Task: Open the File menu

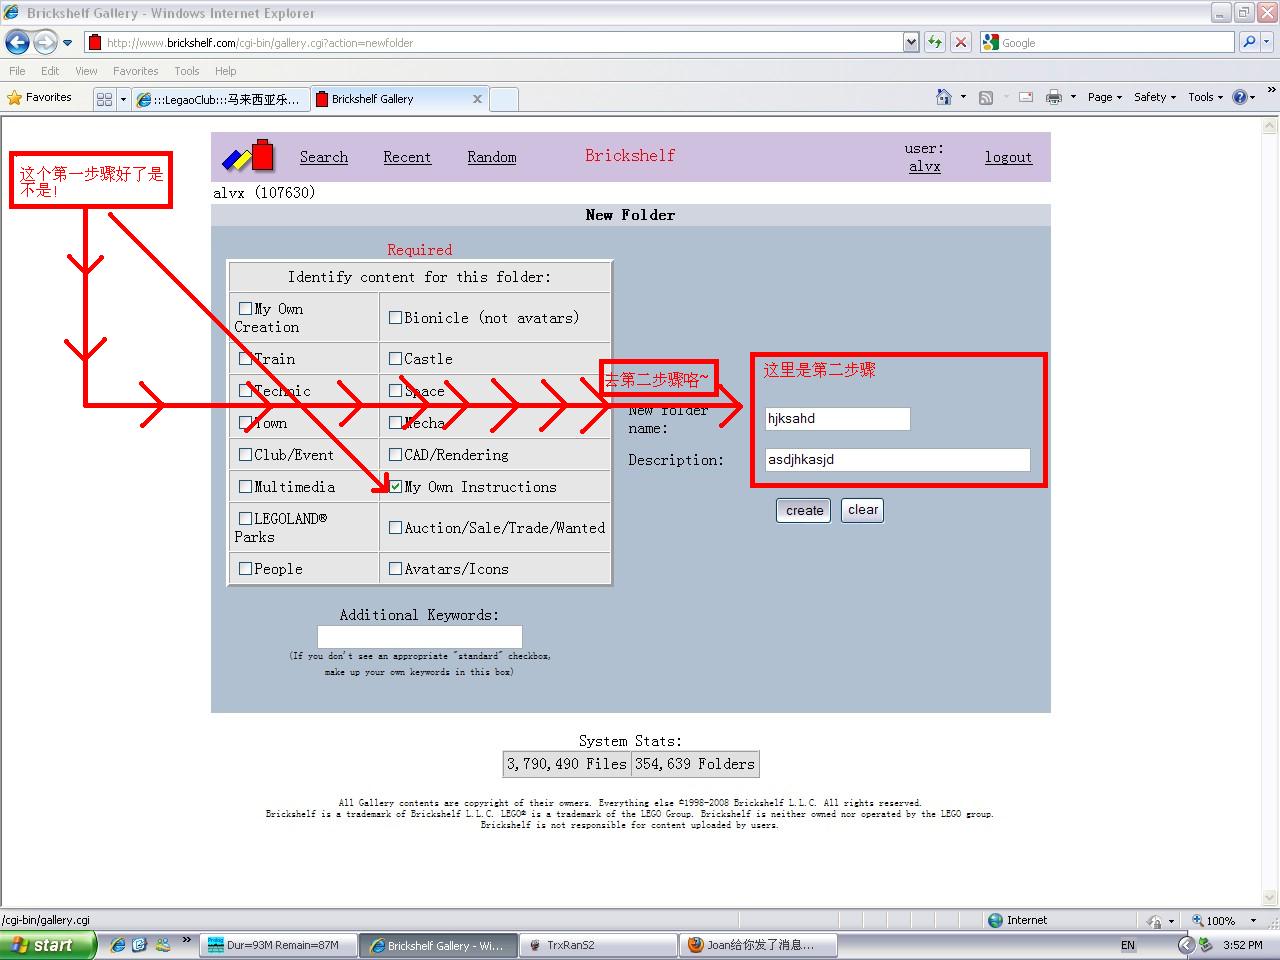Action: tap(17, 71)
